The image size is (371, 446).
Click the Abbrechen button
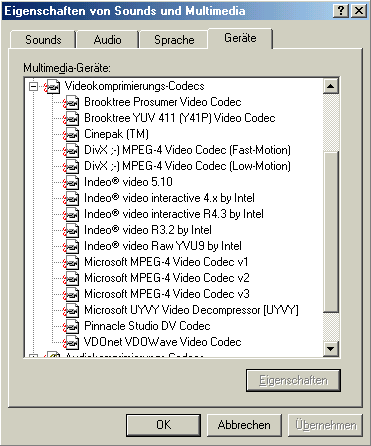coord(244,425)
